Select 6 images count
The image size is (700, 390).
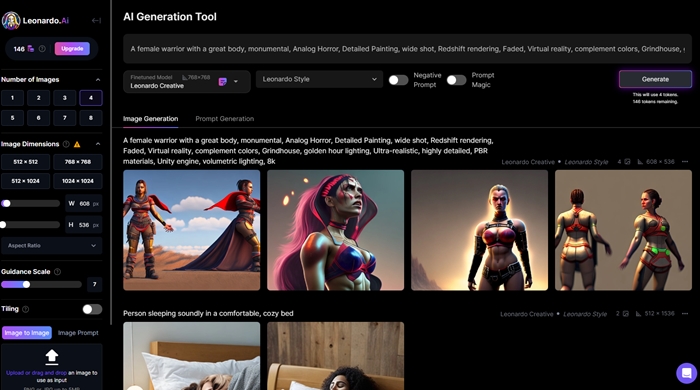point(38,118)
